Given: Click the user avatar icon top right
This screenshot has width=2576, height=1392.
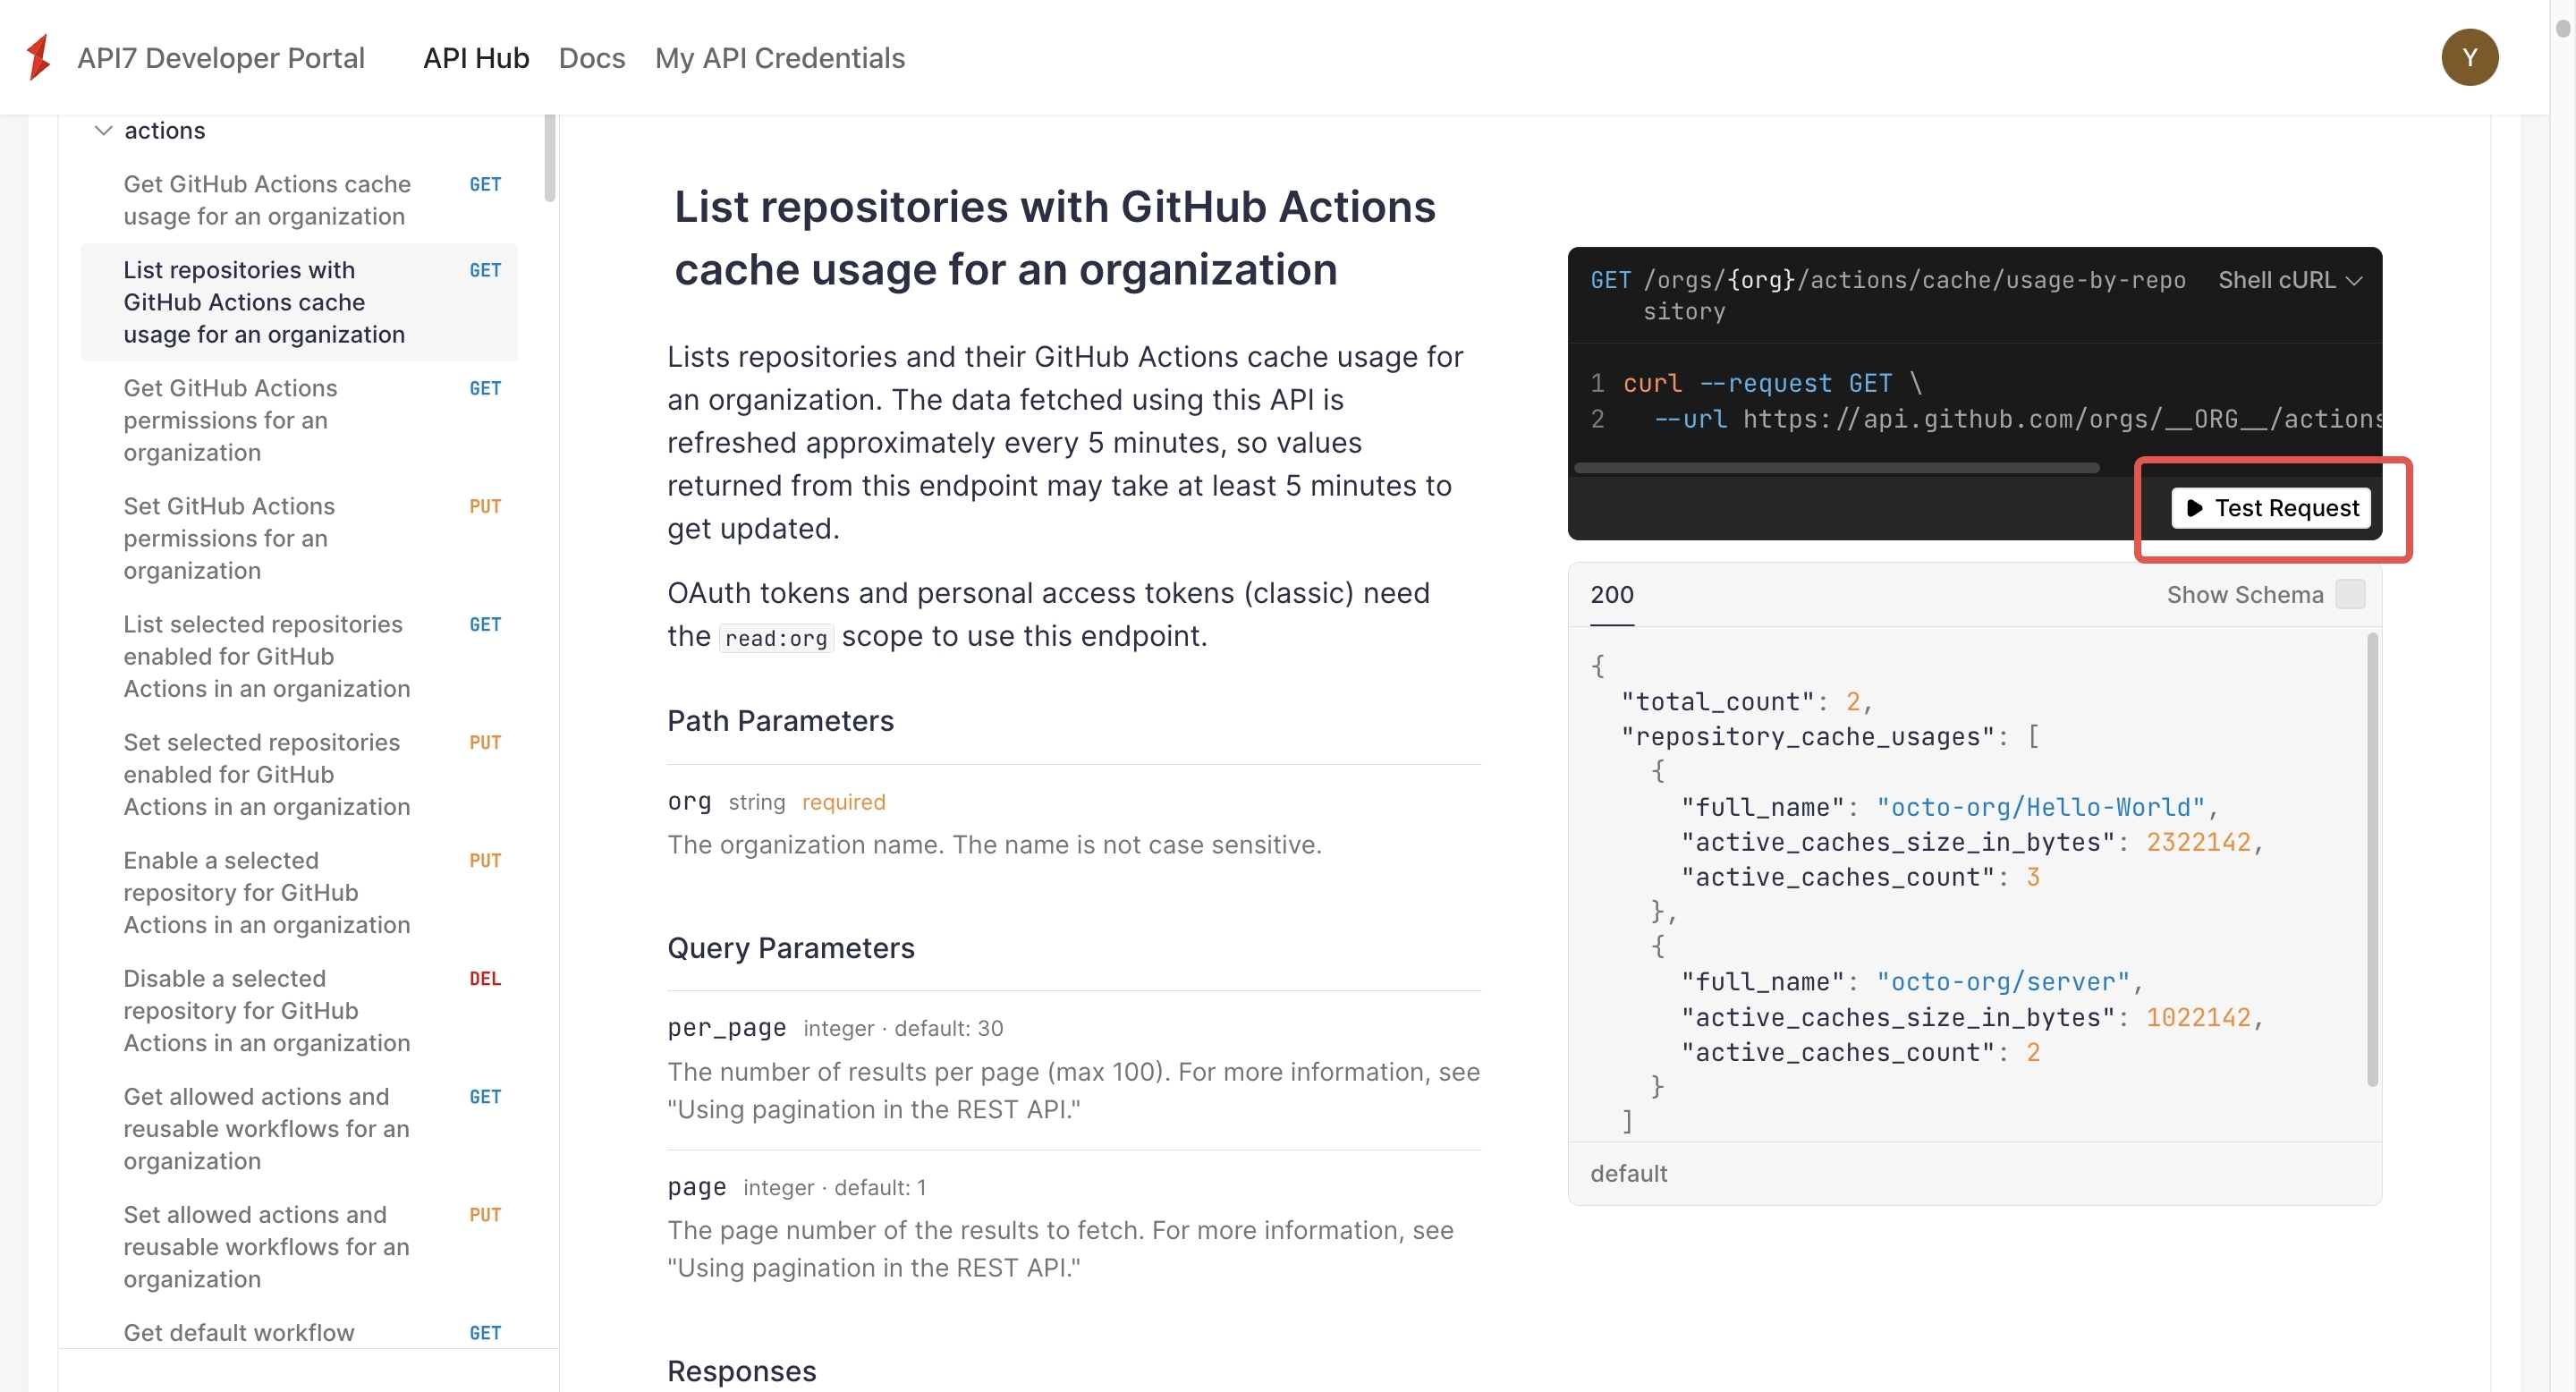Looking at the screenshot, I should 2468,55.
